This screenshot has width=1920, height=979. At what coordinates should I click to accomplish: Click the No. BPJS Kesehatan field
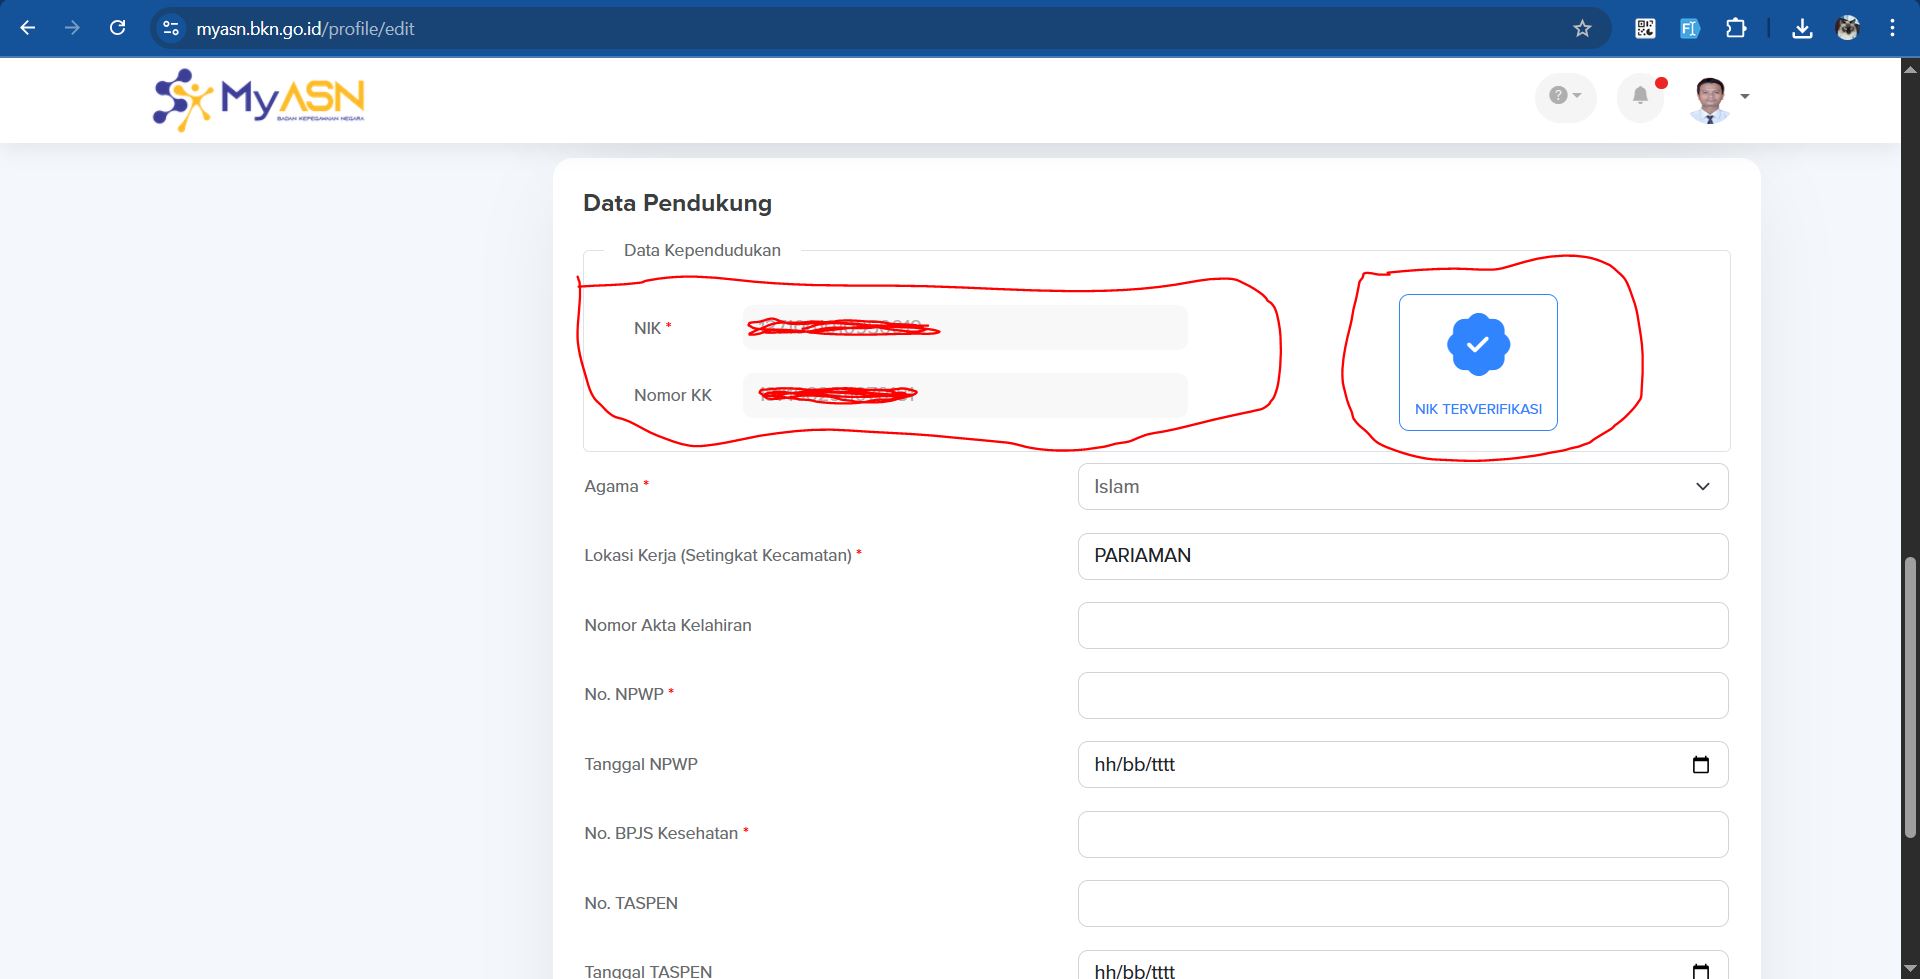tap(1402, 834)
